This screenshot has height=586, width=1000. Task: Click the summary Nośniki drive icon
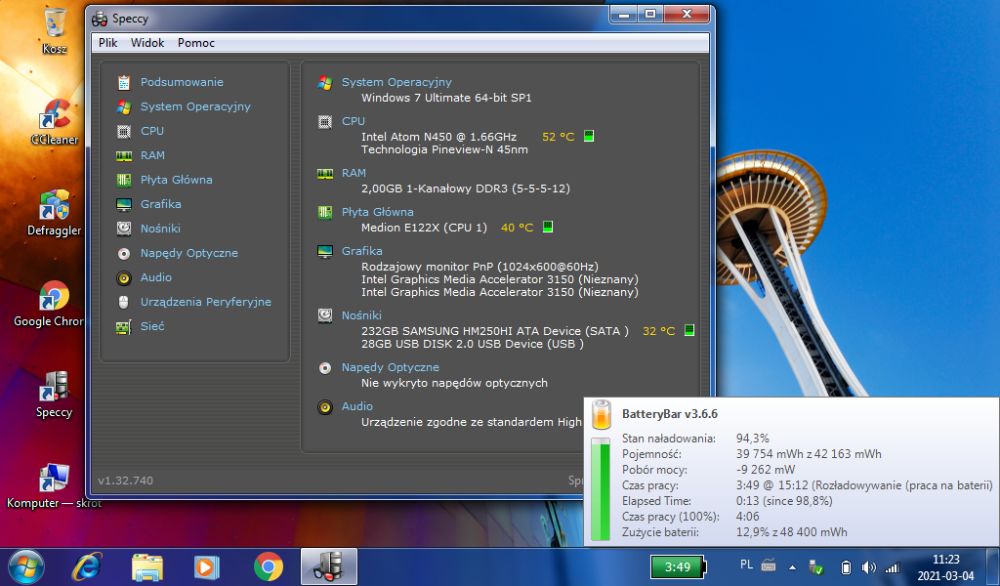pos(325,316)
